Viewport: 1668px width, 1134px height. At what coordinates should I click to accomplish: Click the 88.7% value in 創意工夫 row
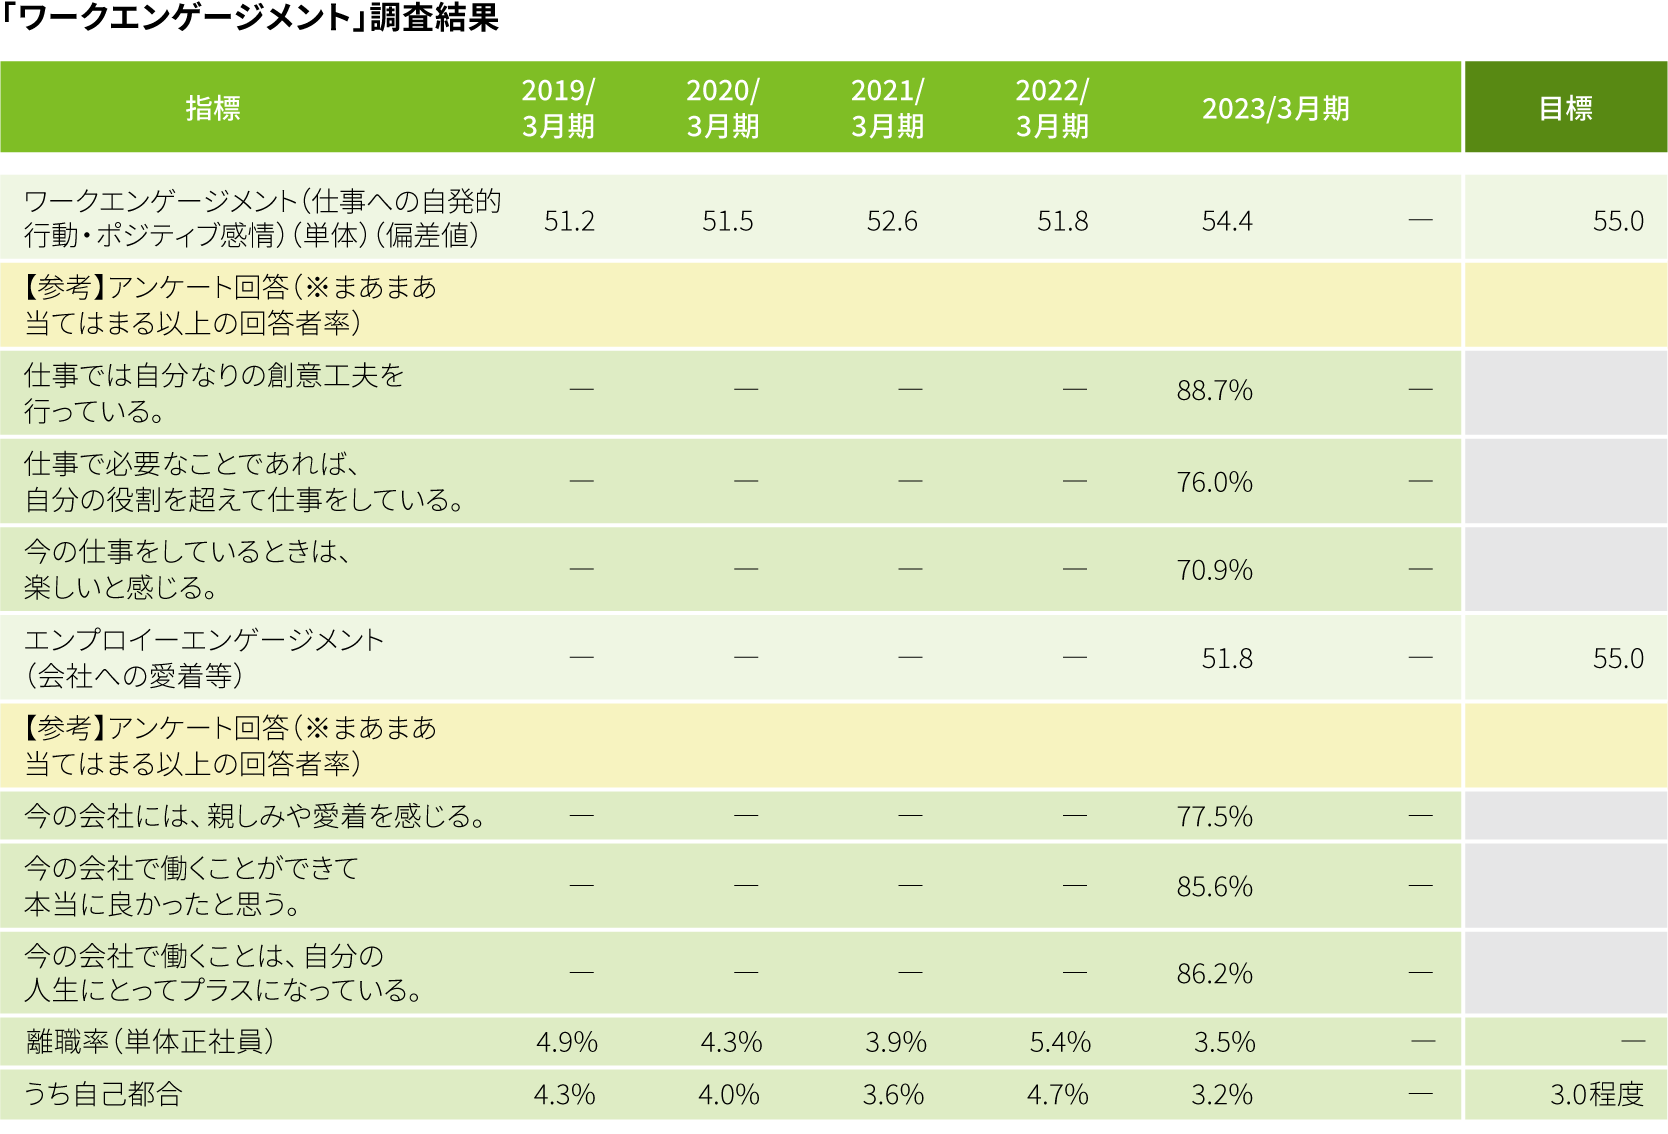pos(1214,390)
